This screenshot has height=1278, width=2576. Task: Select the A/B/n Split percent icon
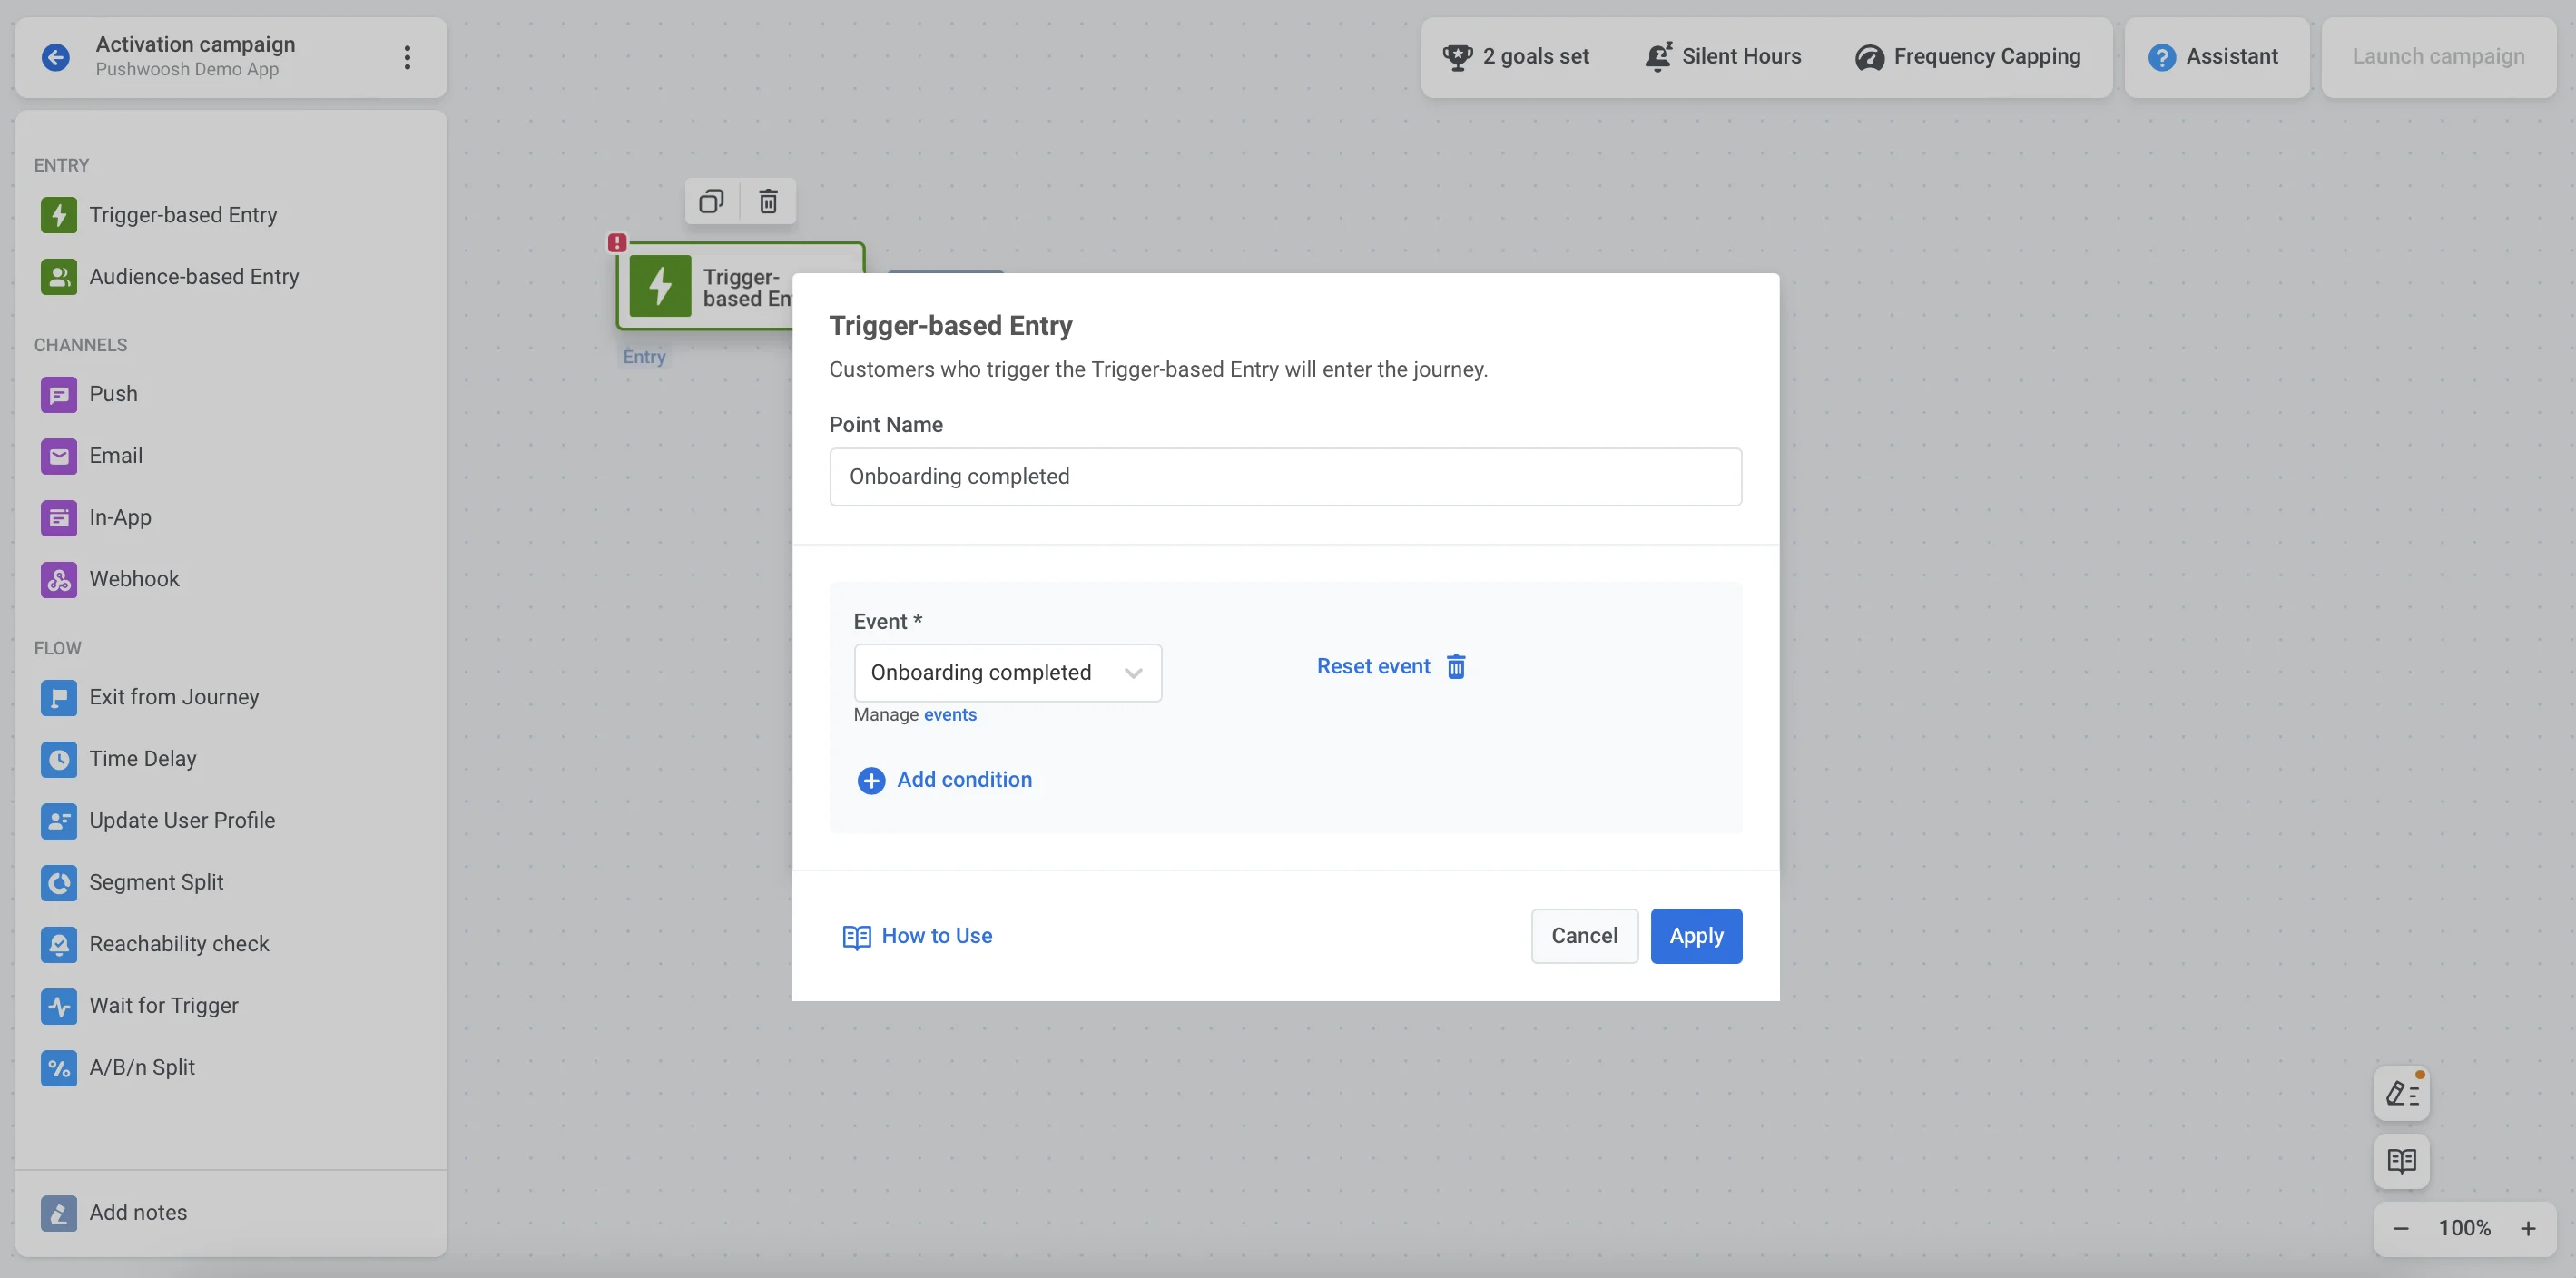point(59,1067)
